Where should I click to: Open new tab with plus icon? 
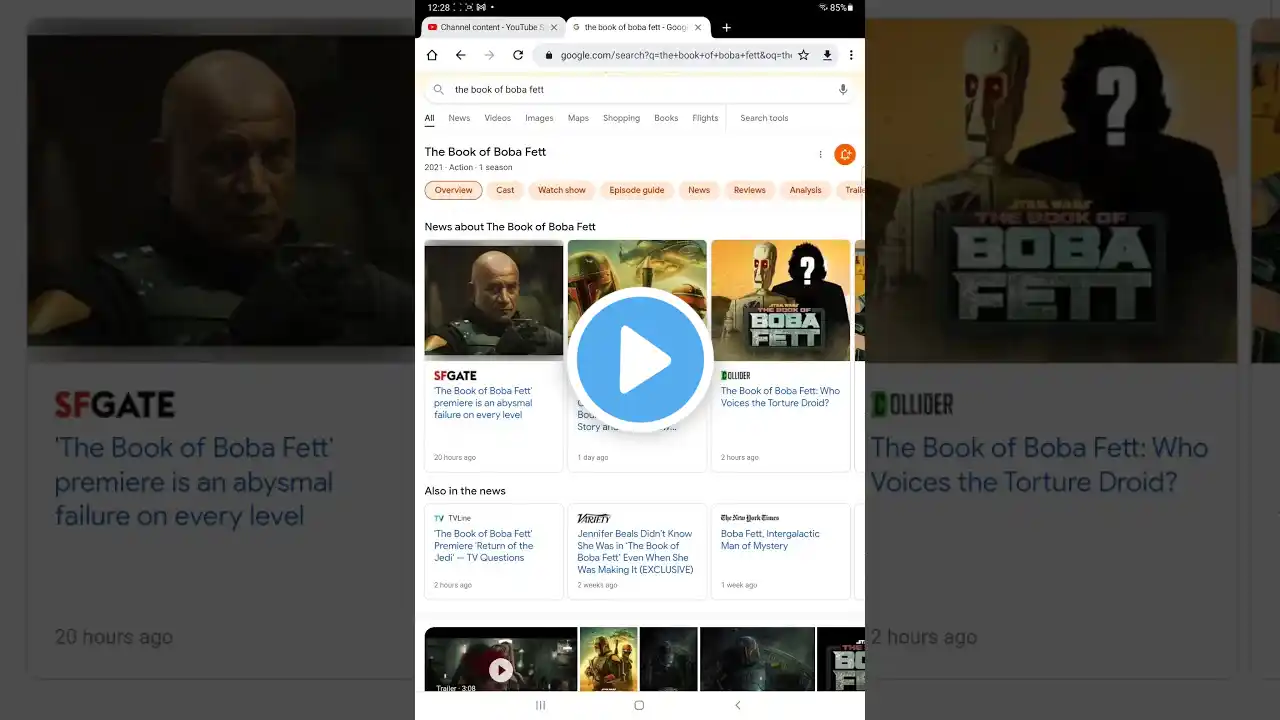(x=727, y=27)
